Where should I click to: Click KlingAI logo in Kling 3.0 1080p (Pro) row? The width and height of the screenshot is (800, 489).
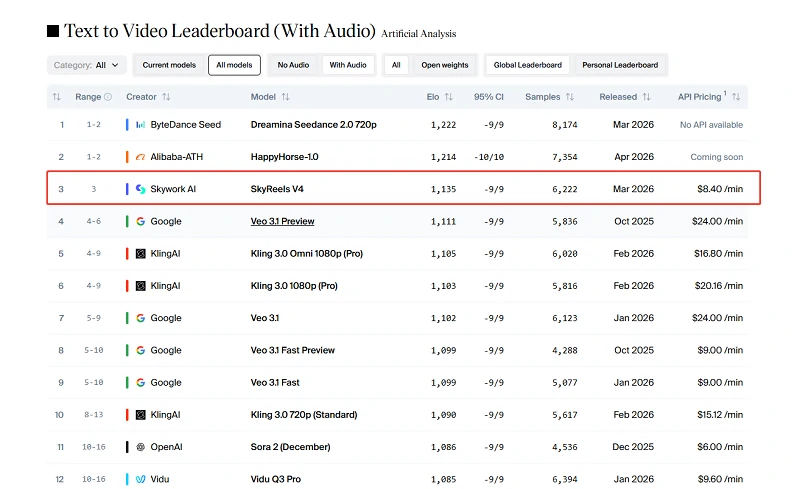pos(140,286)
